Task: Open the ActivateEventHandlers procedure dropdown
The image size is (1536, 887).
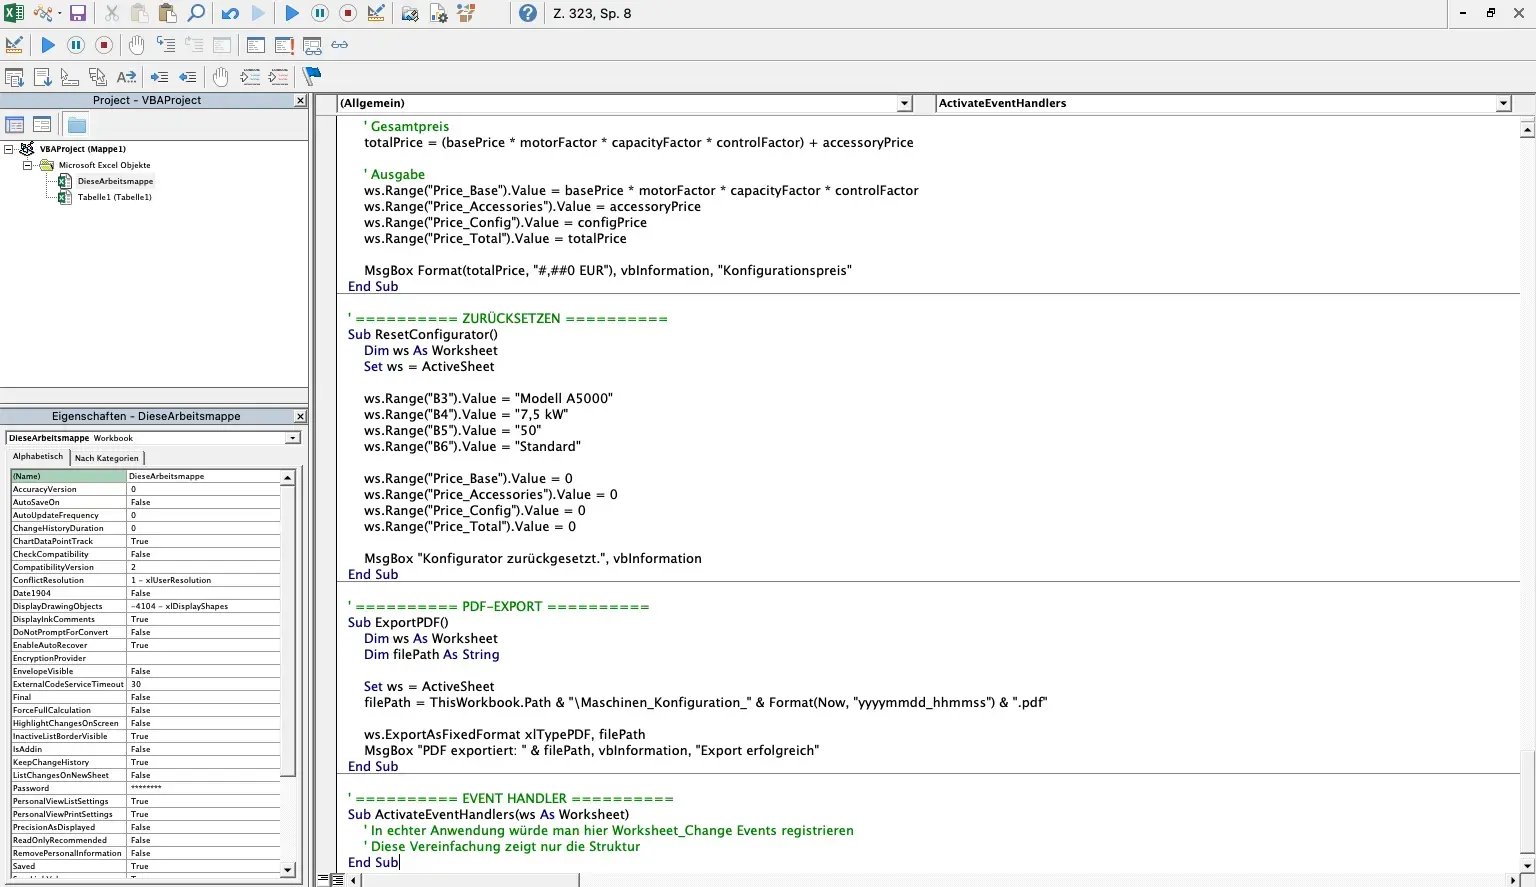Action: coord(1503,103)
